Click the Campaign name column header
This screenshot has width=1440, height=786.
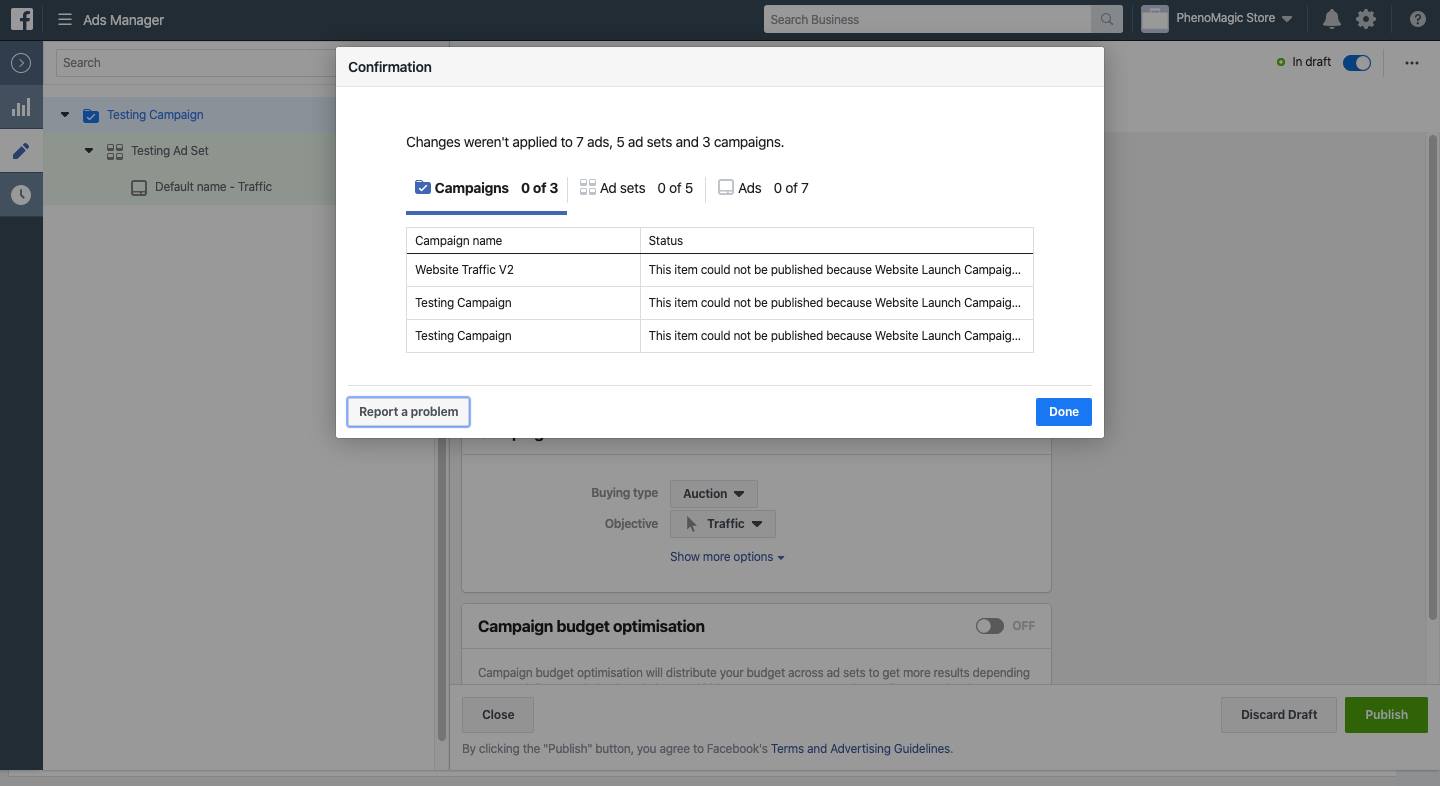tap(523, 241)
